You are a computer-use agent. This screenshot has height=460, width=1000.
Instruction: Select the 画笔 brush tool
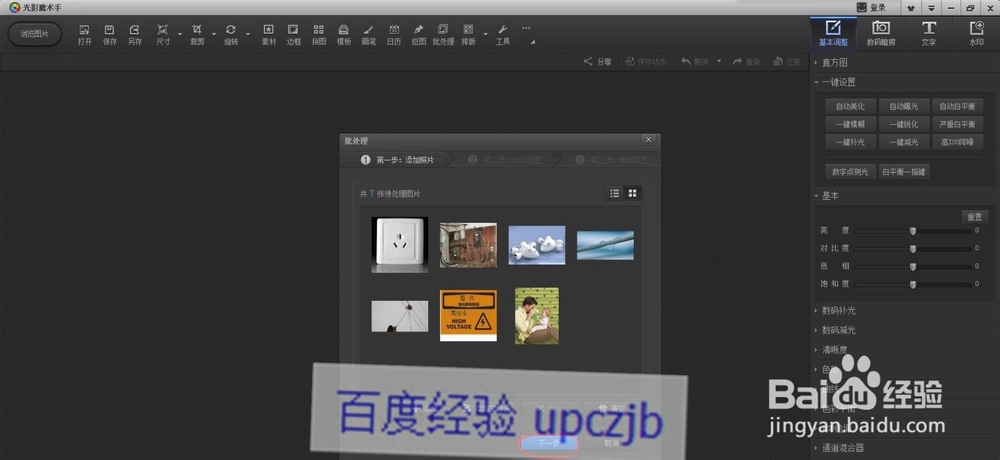pos(369,34)
